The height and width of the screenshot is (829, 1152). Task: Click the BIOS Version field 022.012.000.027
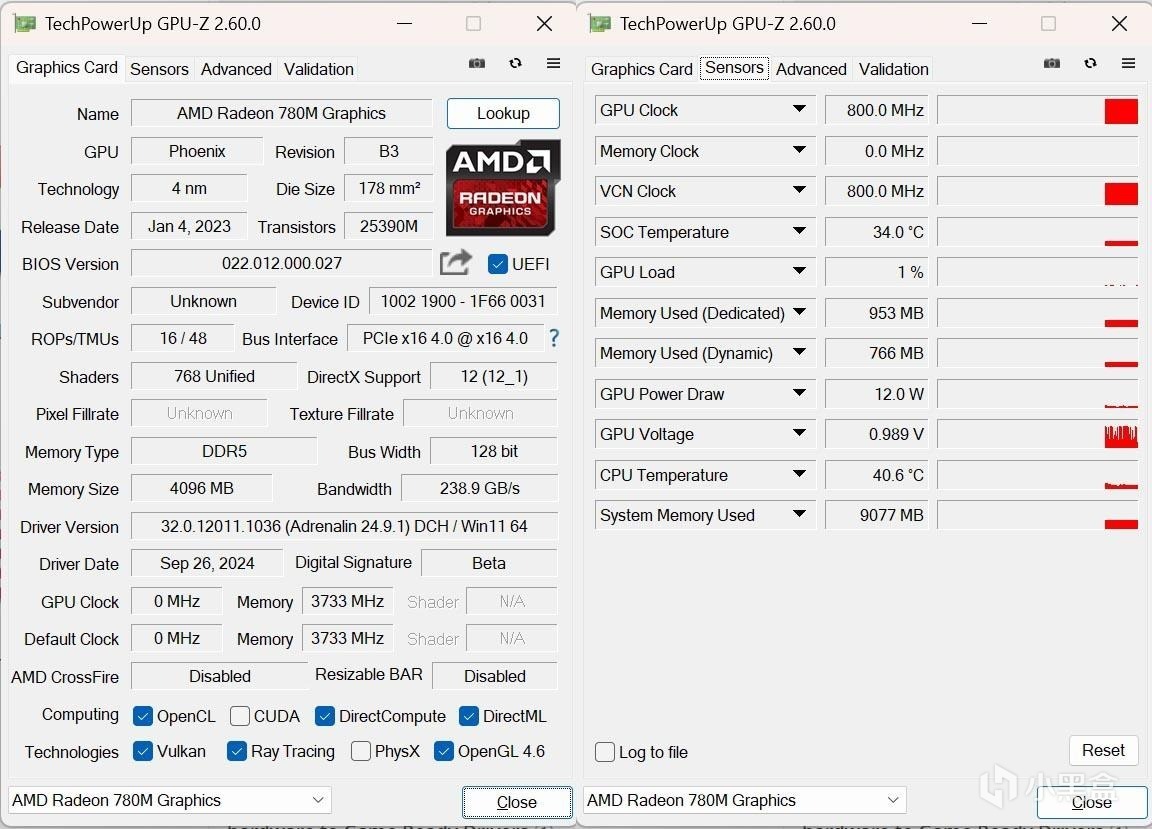coord(281,263)
